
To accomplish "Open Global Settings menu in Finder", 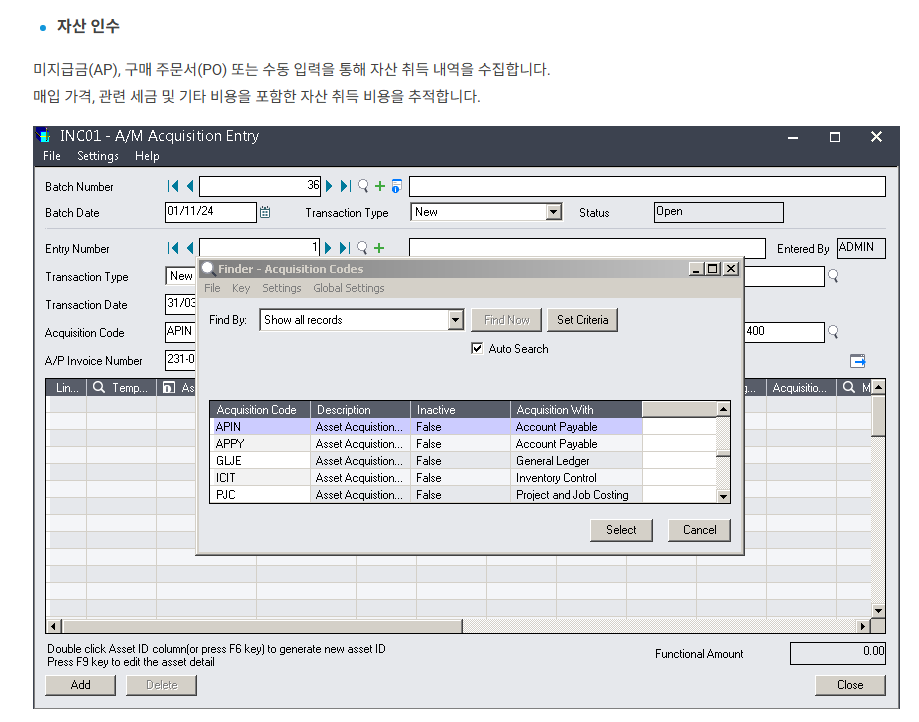I will tap(348, 288).
